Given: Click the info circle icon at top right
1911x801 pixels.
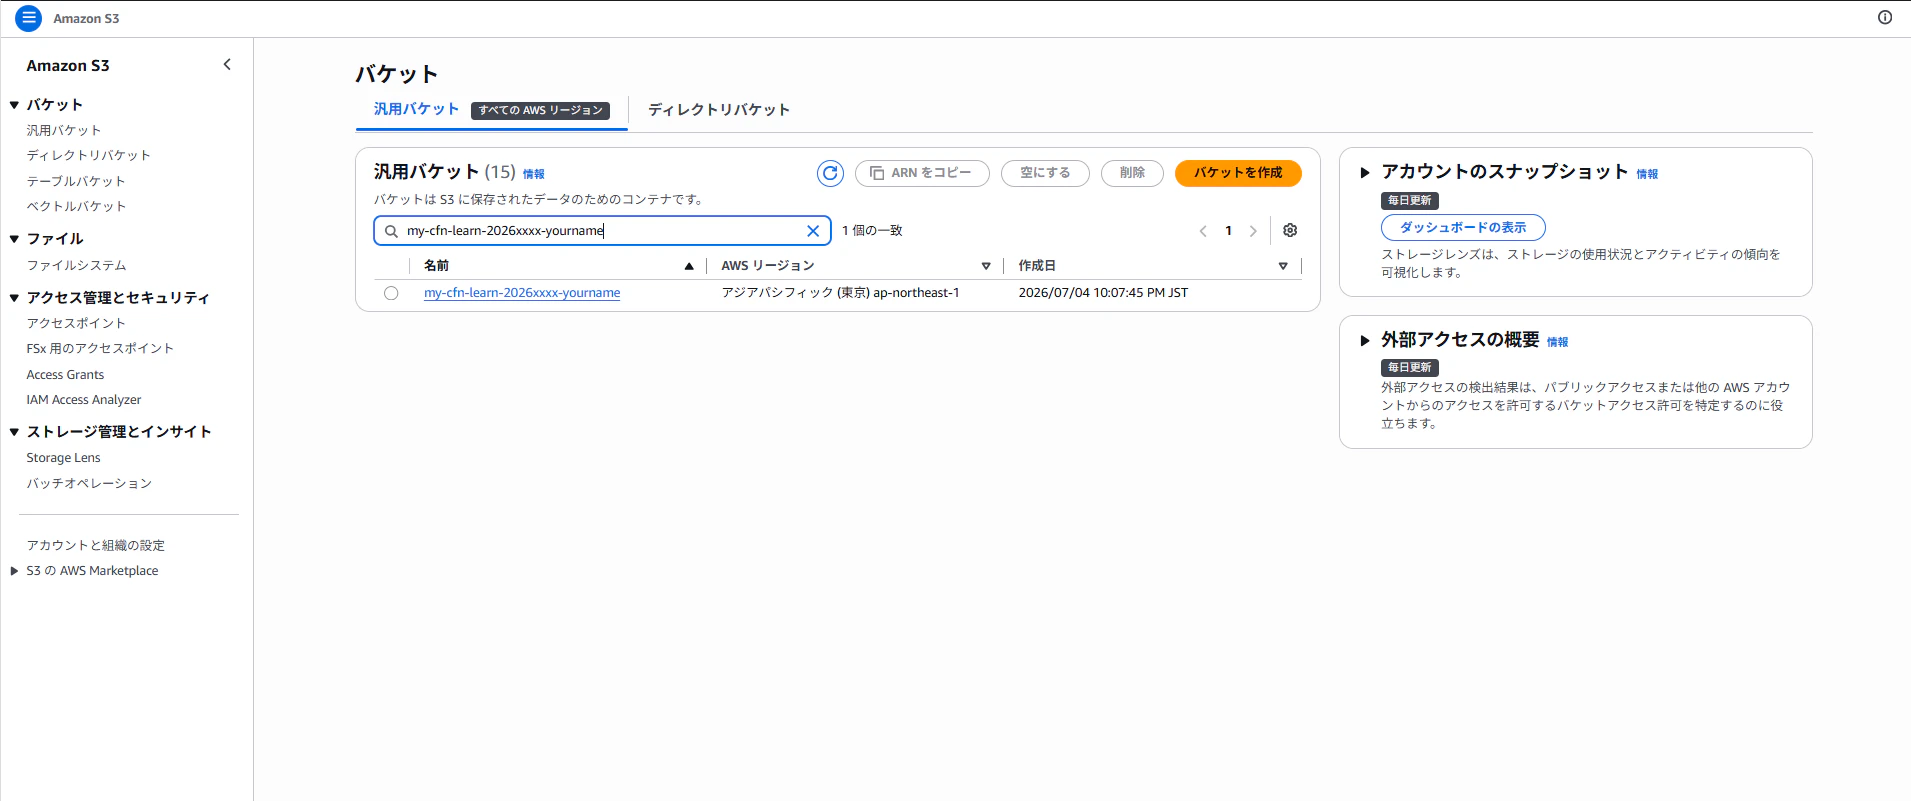Looking at the screenshot, I should tap(1885, 17).
